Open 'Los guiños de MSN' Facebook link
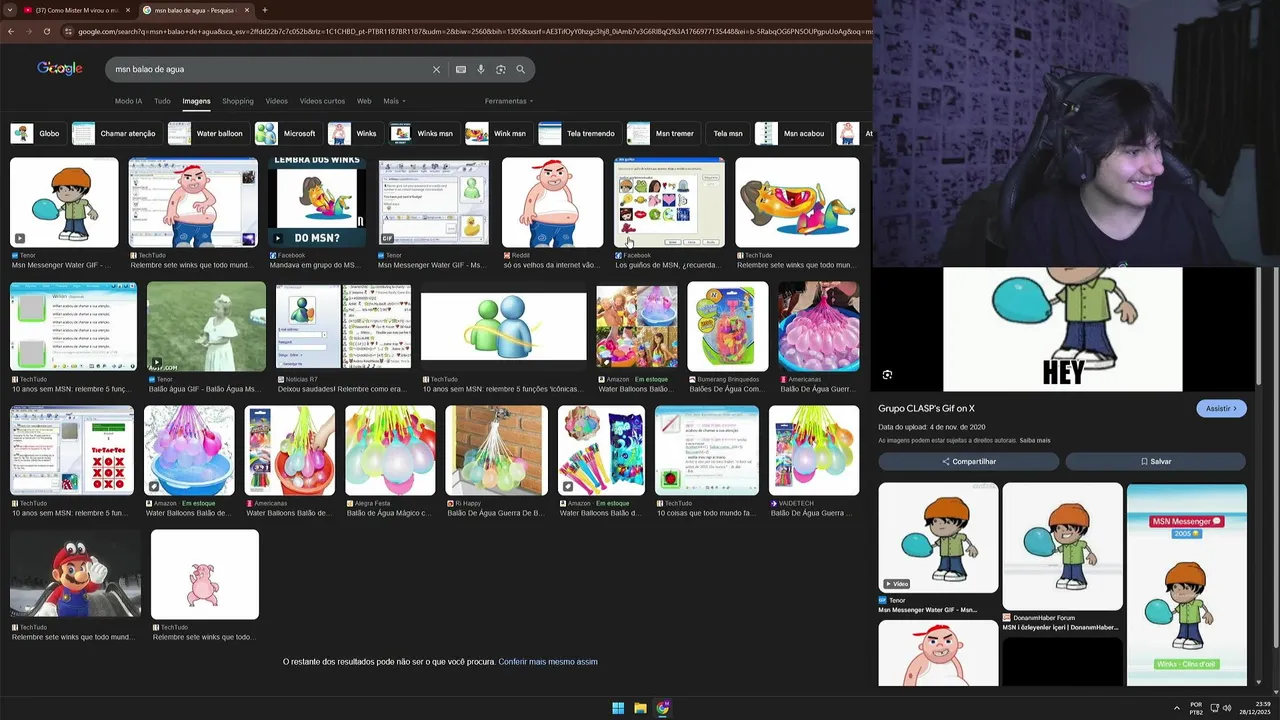 668,265
